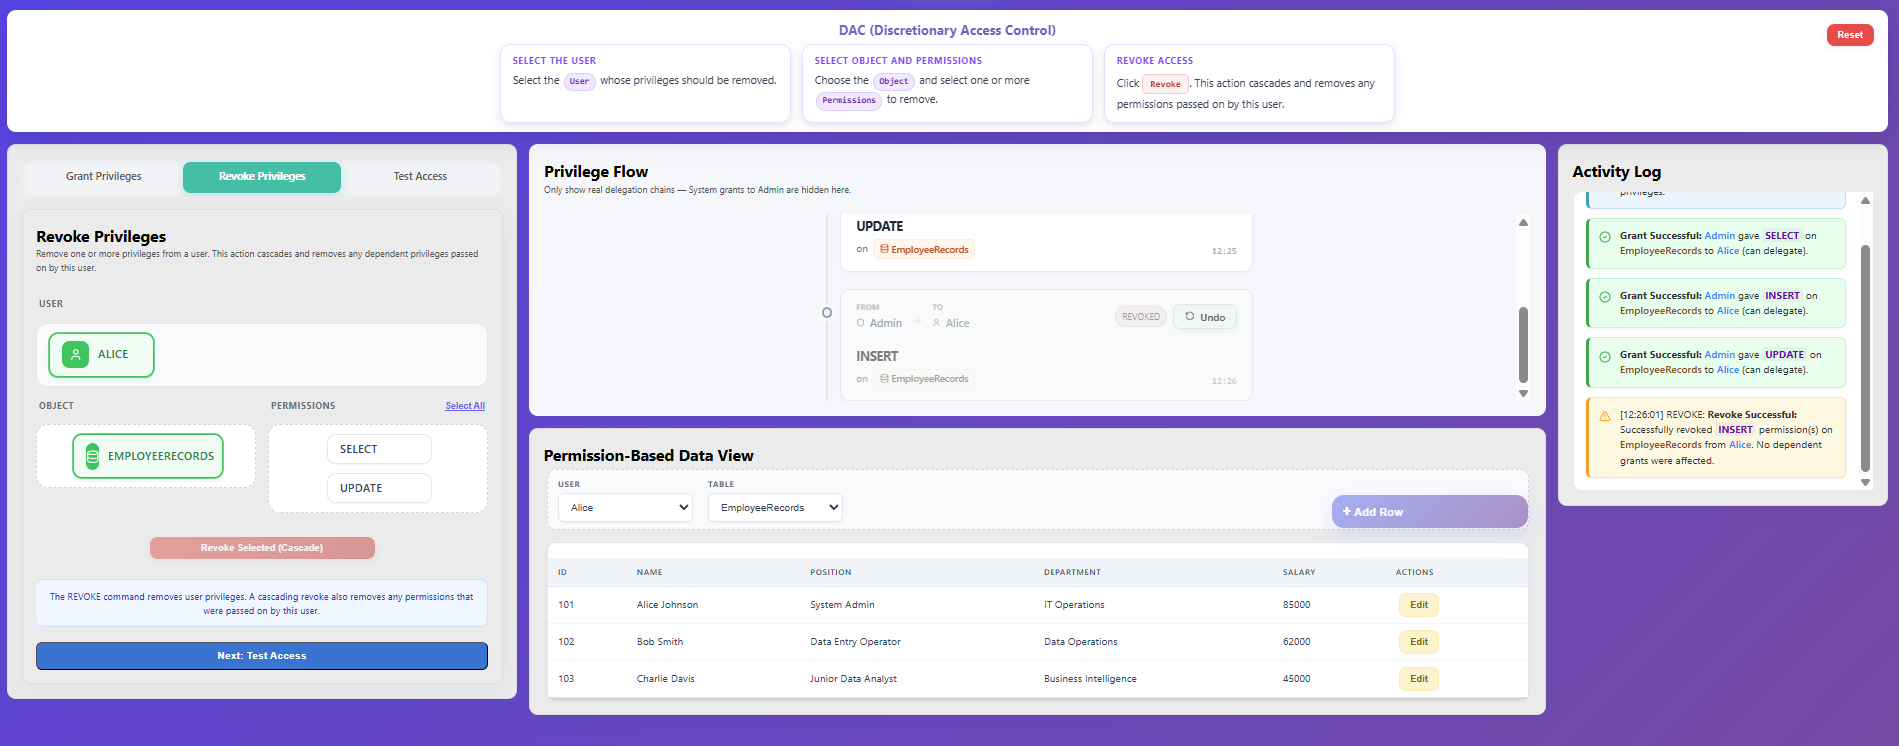Click the "Alice Johnson" name cell
Image resolution: width=1899 pixels, height=746 pixels.
pyautogui.click(x=667, y=605)
